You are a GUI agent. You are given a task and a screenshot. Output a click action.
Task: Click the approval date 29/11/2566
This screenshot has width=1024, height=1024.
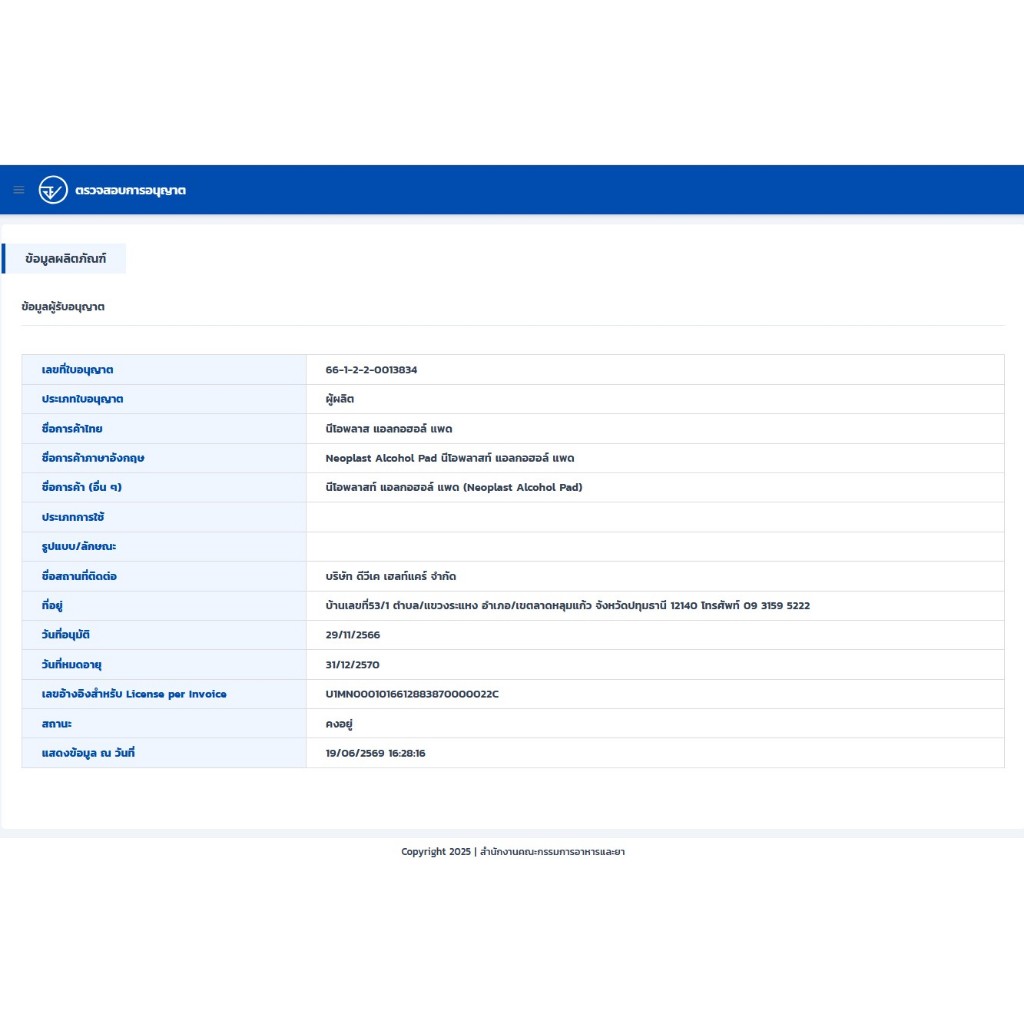point(353,635)
